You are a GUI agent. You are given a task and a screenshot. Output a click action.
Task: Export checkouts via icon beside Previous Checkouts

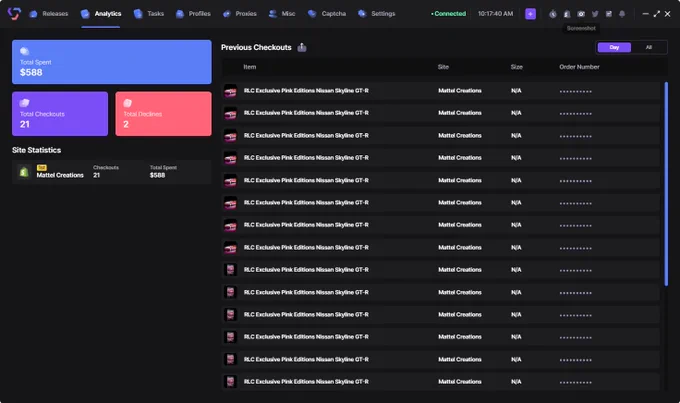pos(302,47)
